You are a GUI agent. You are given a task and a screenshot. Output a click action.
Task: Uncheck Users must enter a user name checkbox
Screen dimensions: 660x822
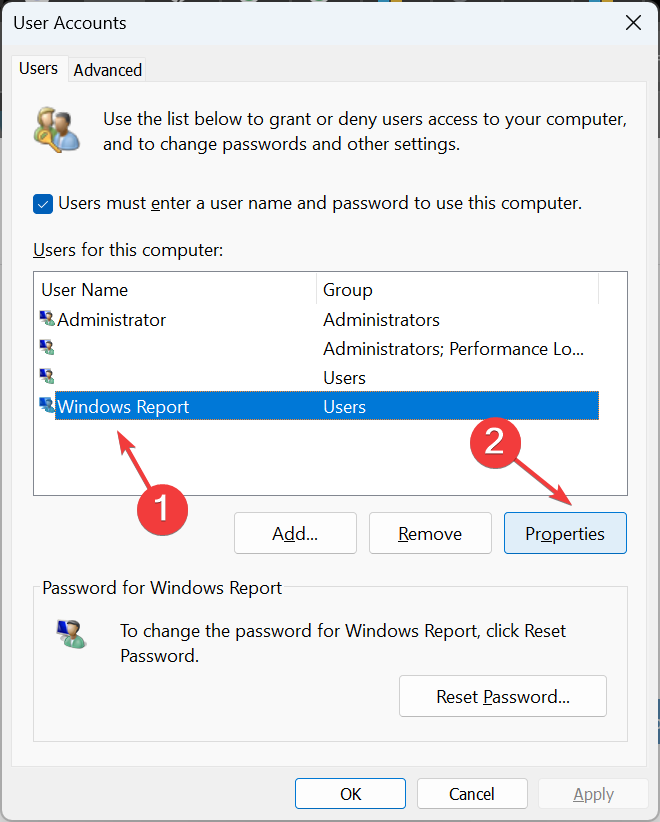pos(43,204)
